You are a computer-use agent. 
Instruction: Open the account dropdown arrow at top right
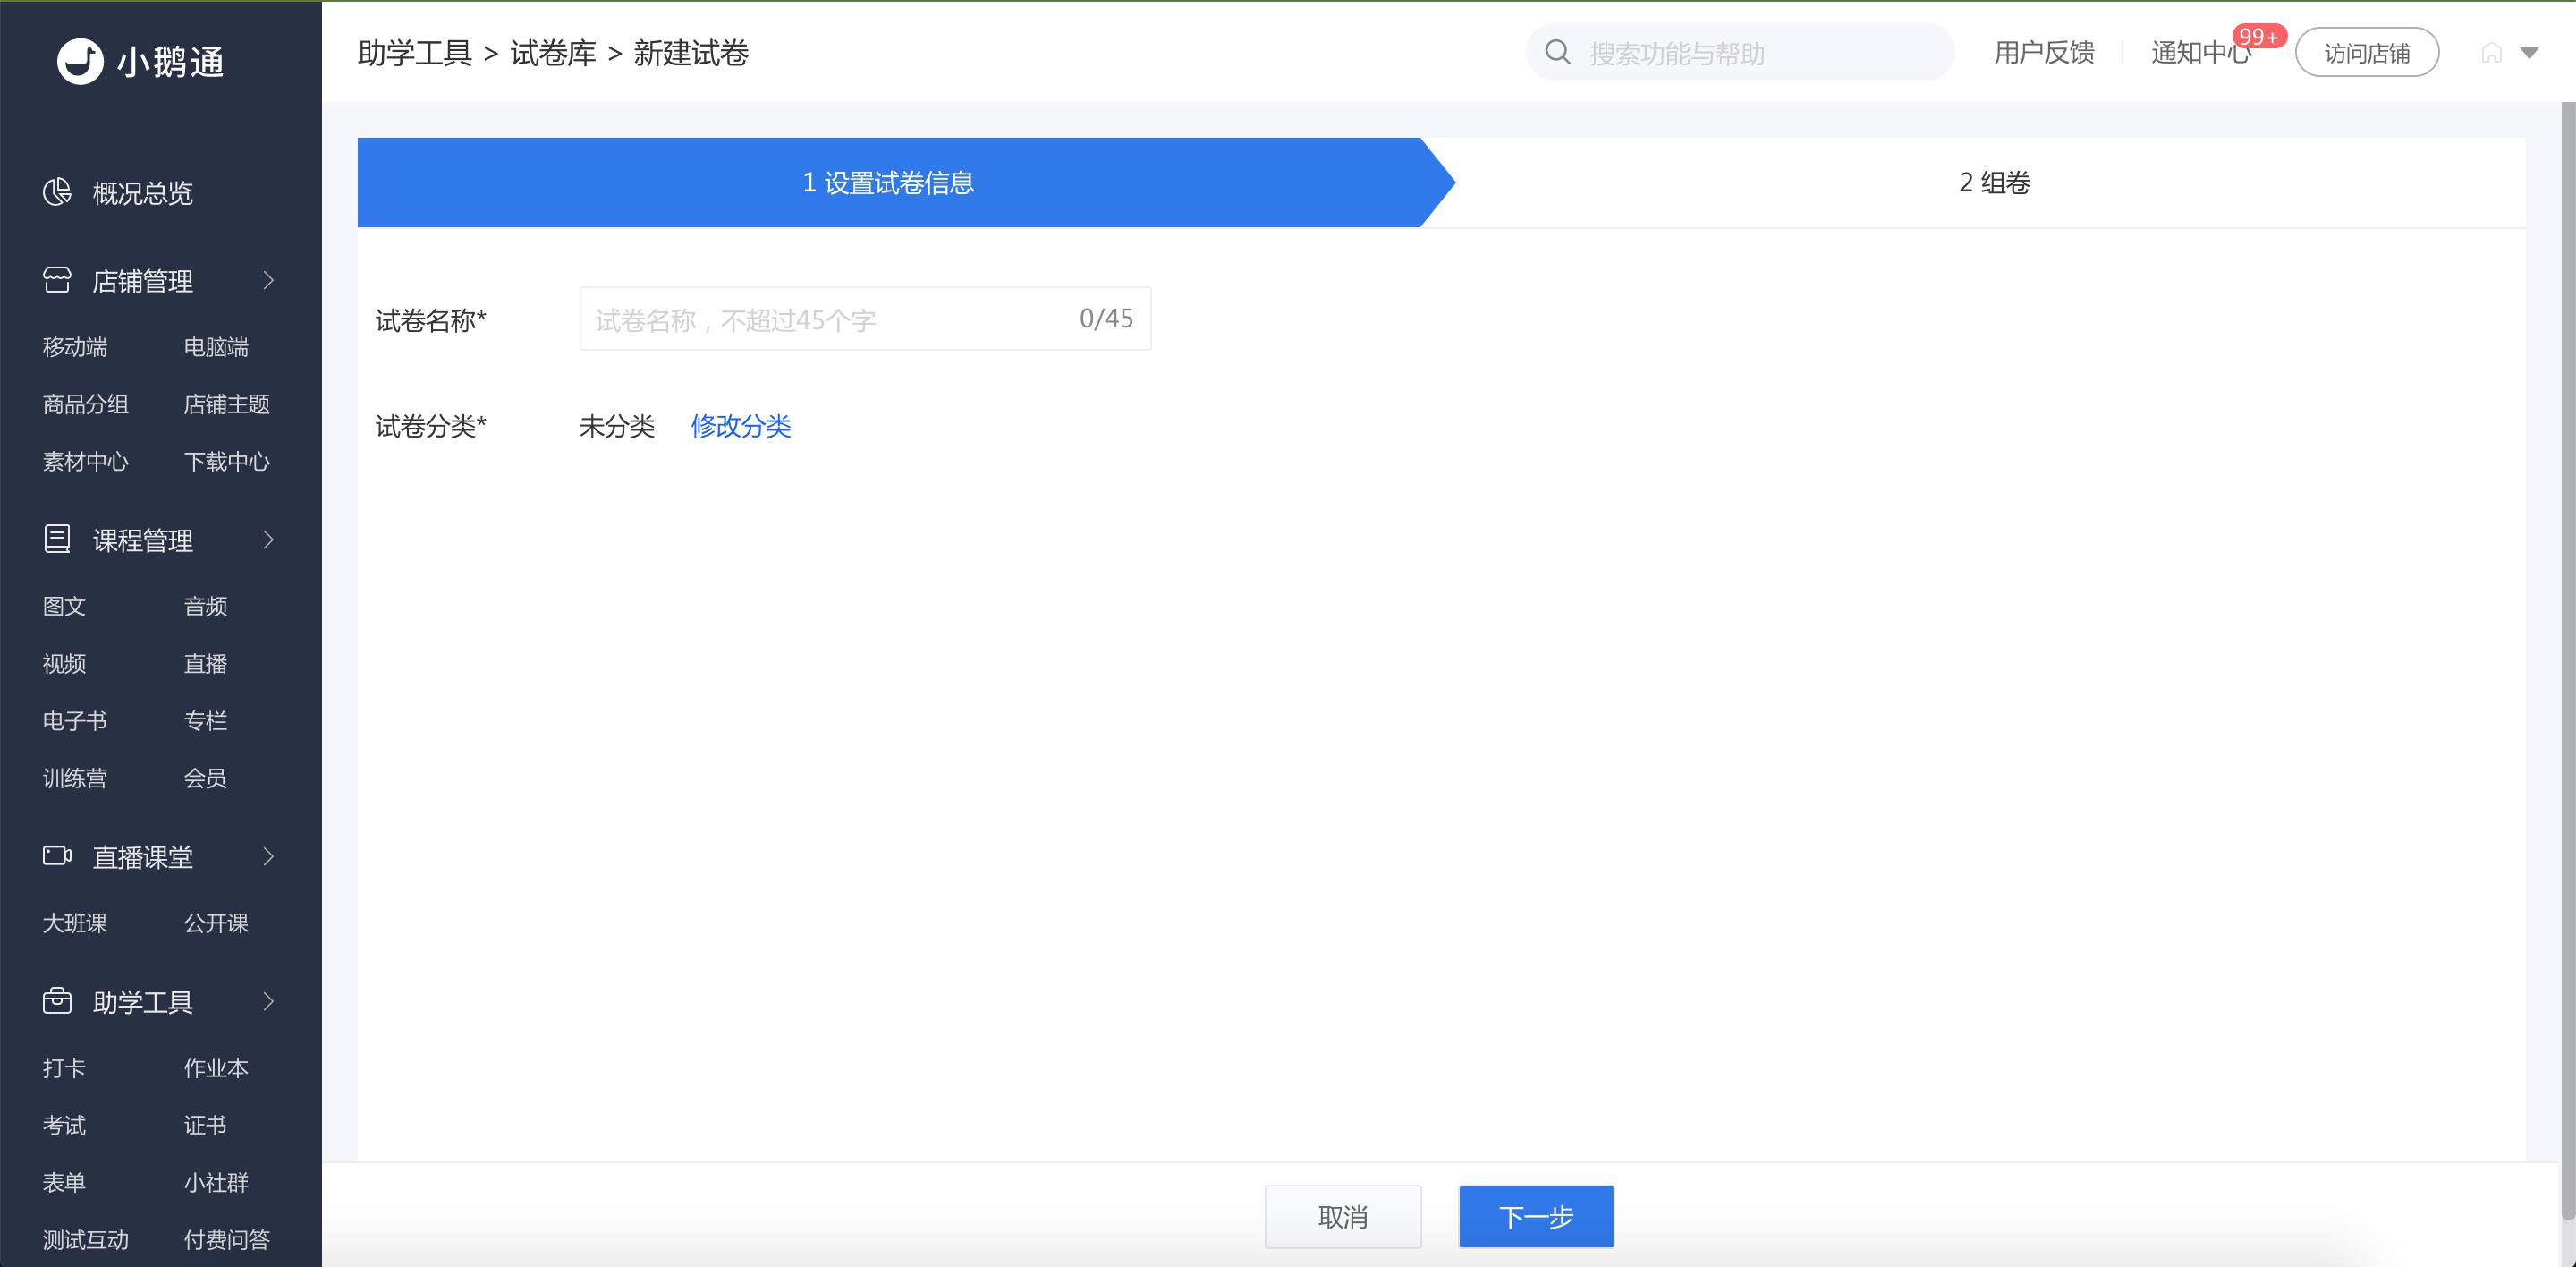(x=2529, y=53)
